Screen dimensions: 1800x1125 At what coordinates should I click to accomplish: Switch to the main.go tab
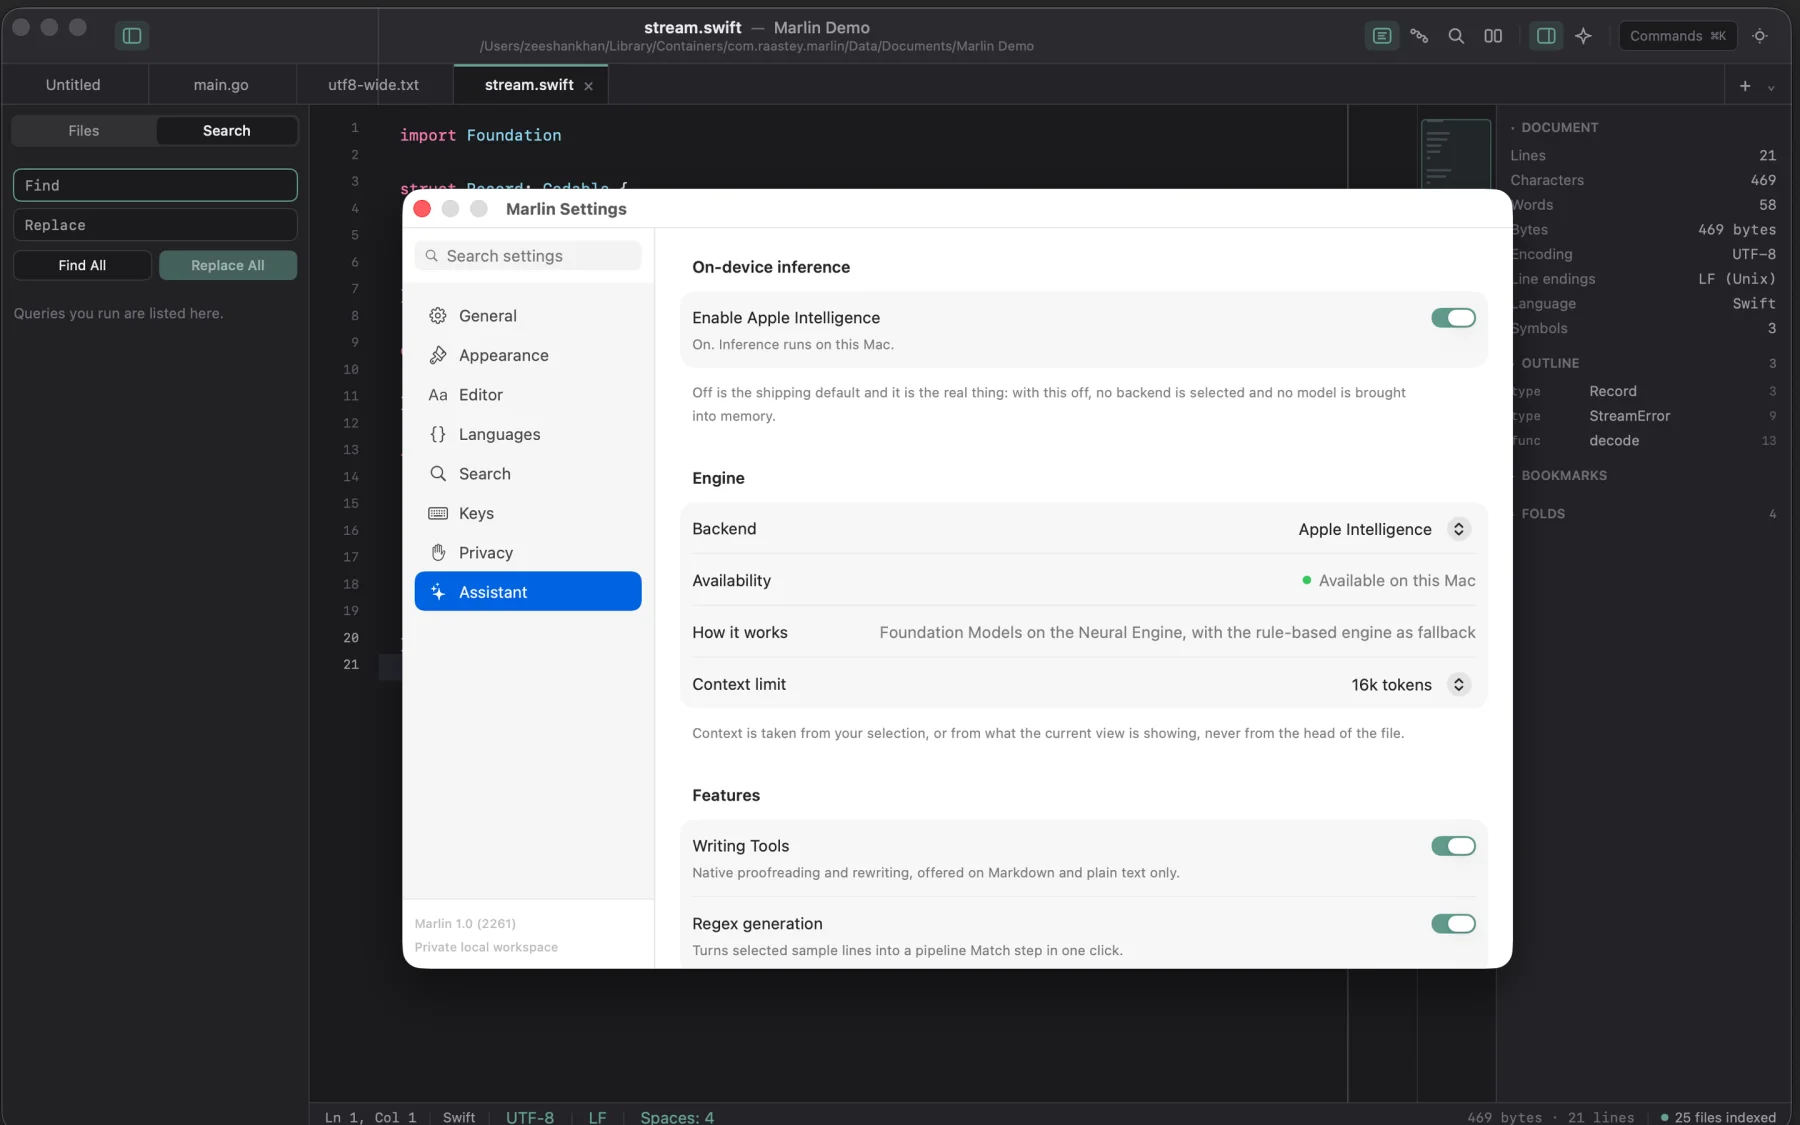[x=221, y=85]
